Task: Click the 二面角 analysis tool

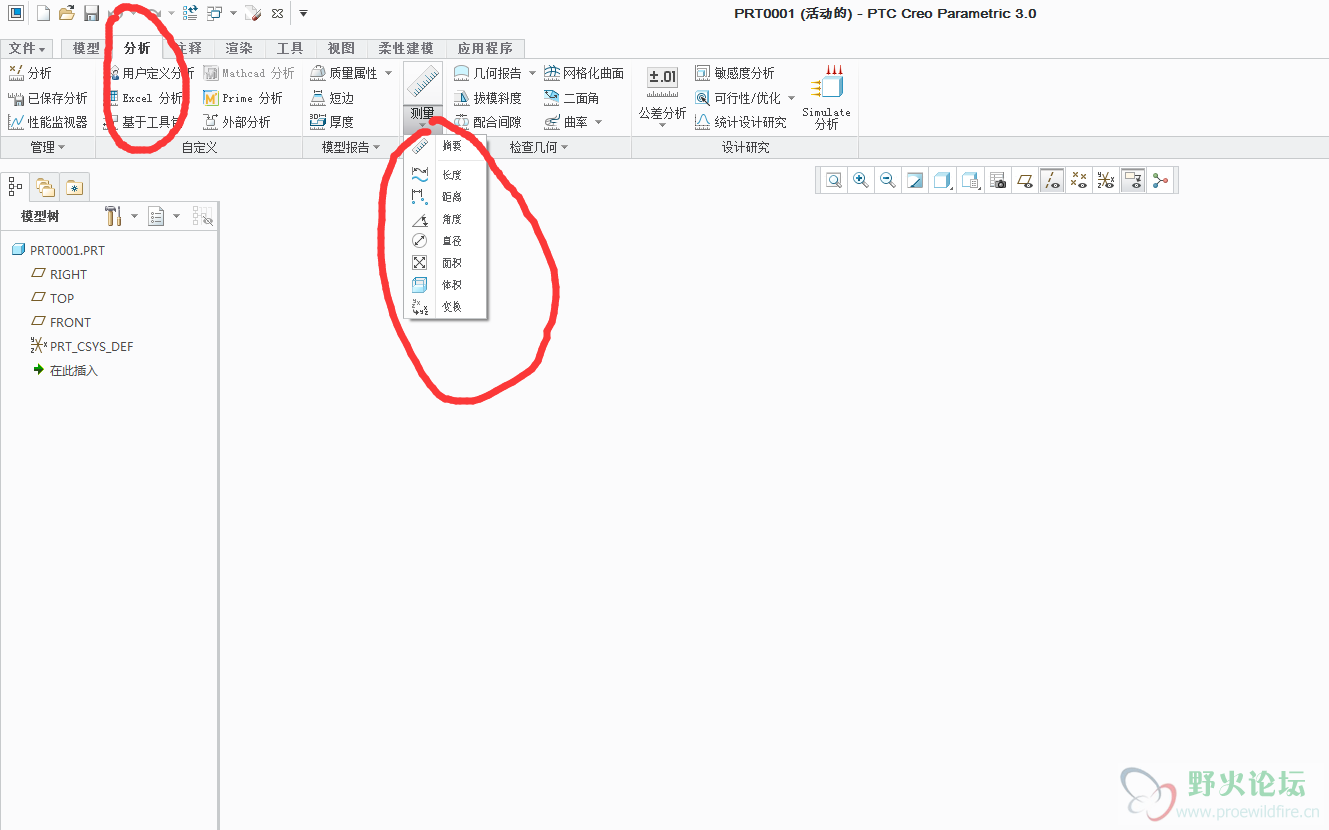Action: [x=572, y=98]
